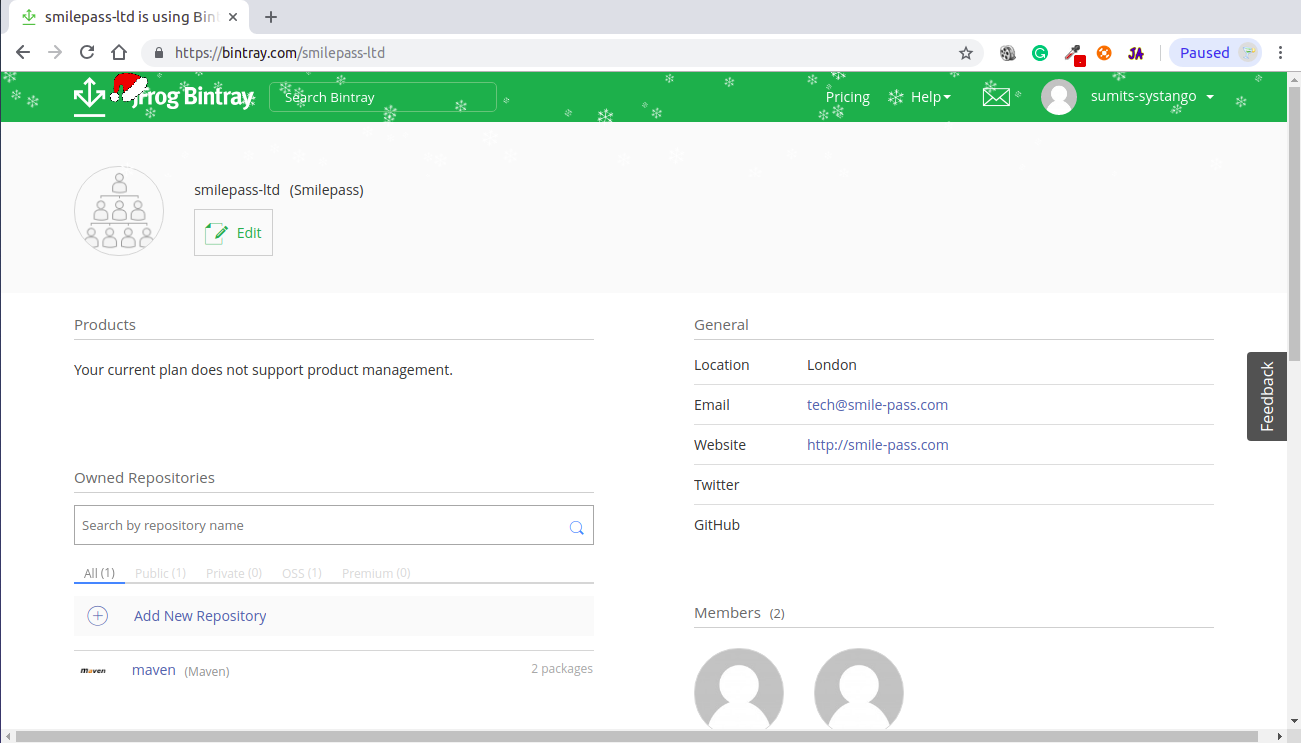Image resolution: width=1301 pixels, height=743 pixels.
Task: Reload the page
Action: (x=87, y=53)
